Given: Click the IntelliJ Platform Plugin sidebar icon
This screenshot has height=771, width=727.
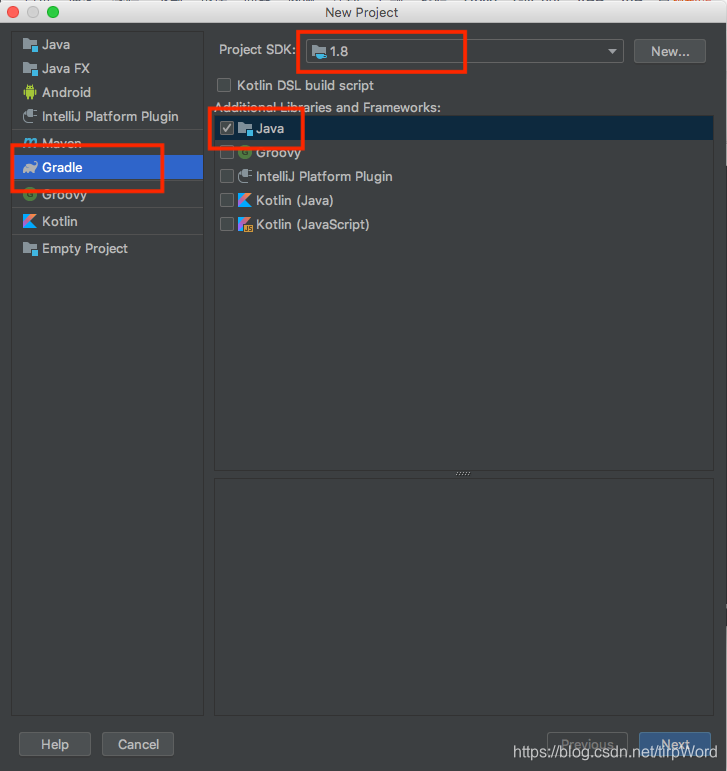Looking at the screenshot, I should point(30,117).
